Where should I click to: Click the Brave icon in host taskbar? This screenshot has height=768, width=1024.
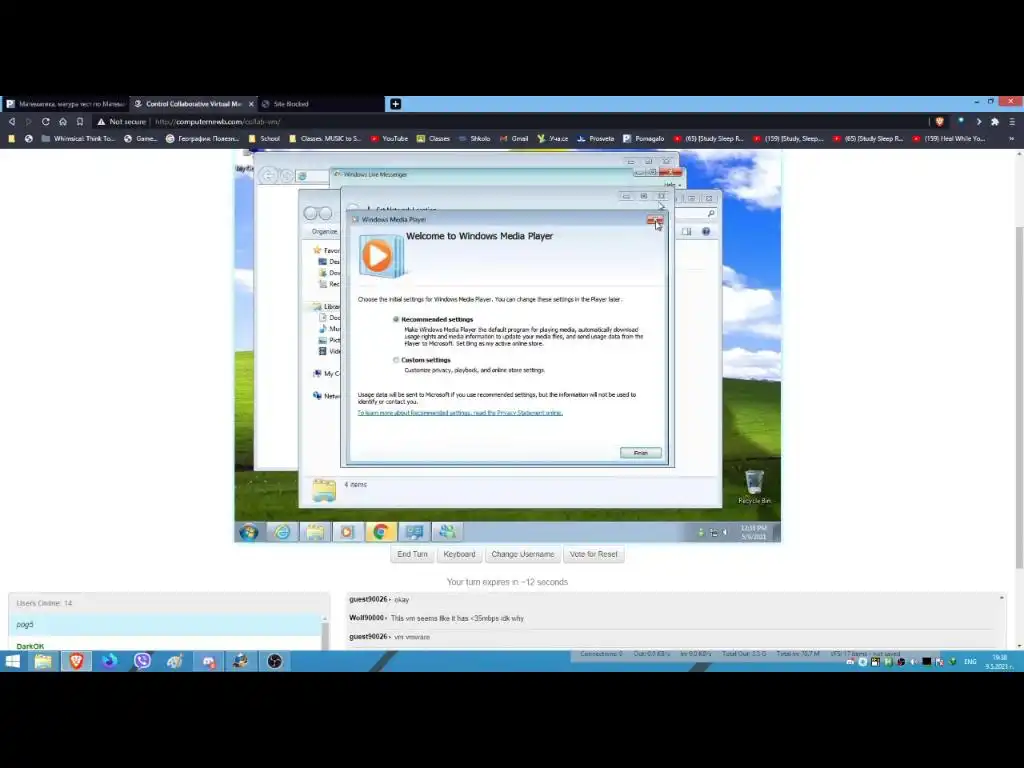coord(76,661)
